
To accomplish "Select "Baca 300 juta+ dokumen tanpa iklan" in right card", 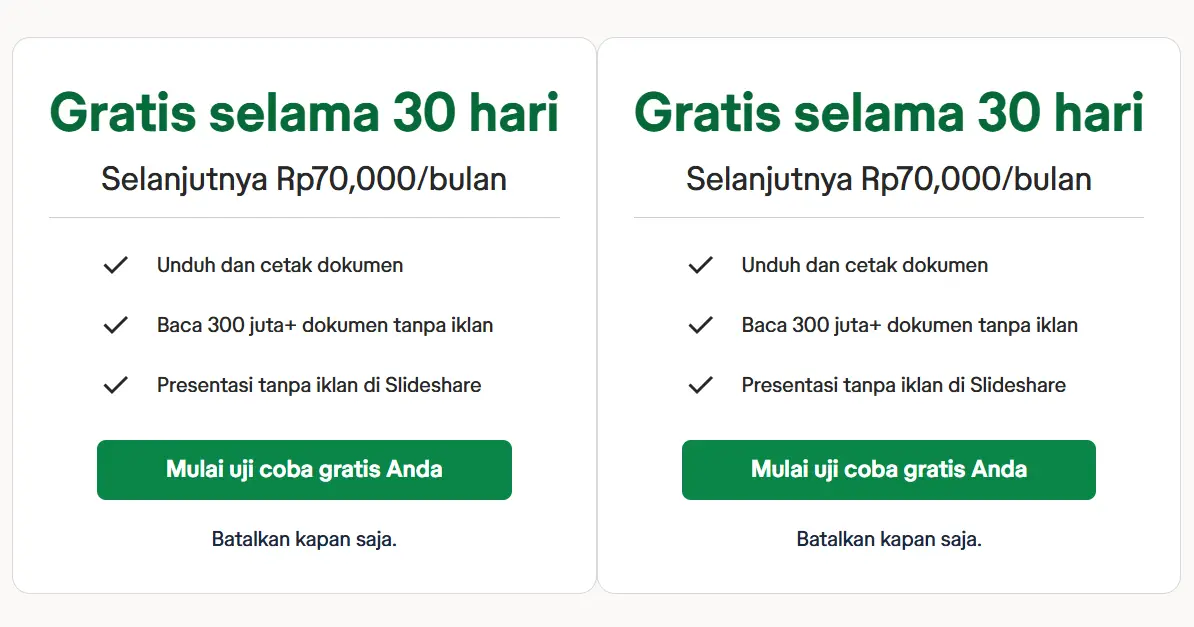I will click(910, 325).
